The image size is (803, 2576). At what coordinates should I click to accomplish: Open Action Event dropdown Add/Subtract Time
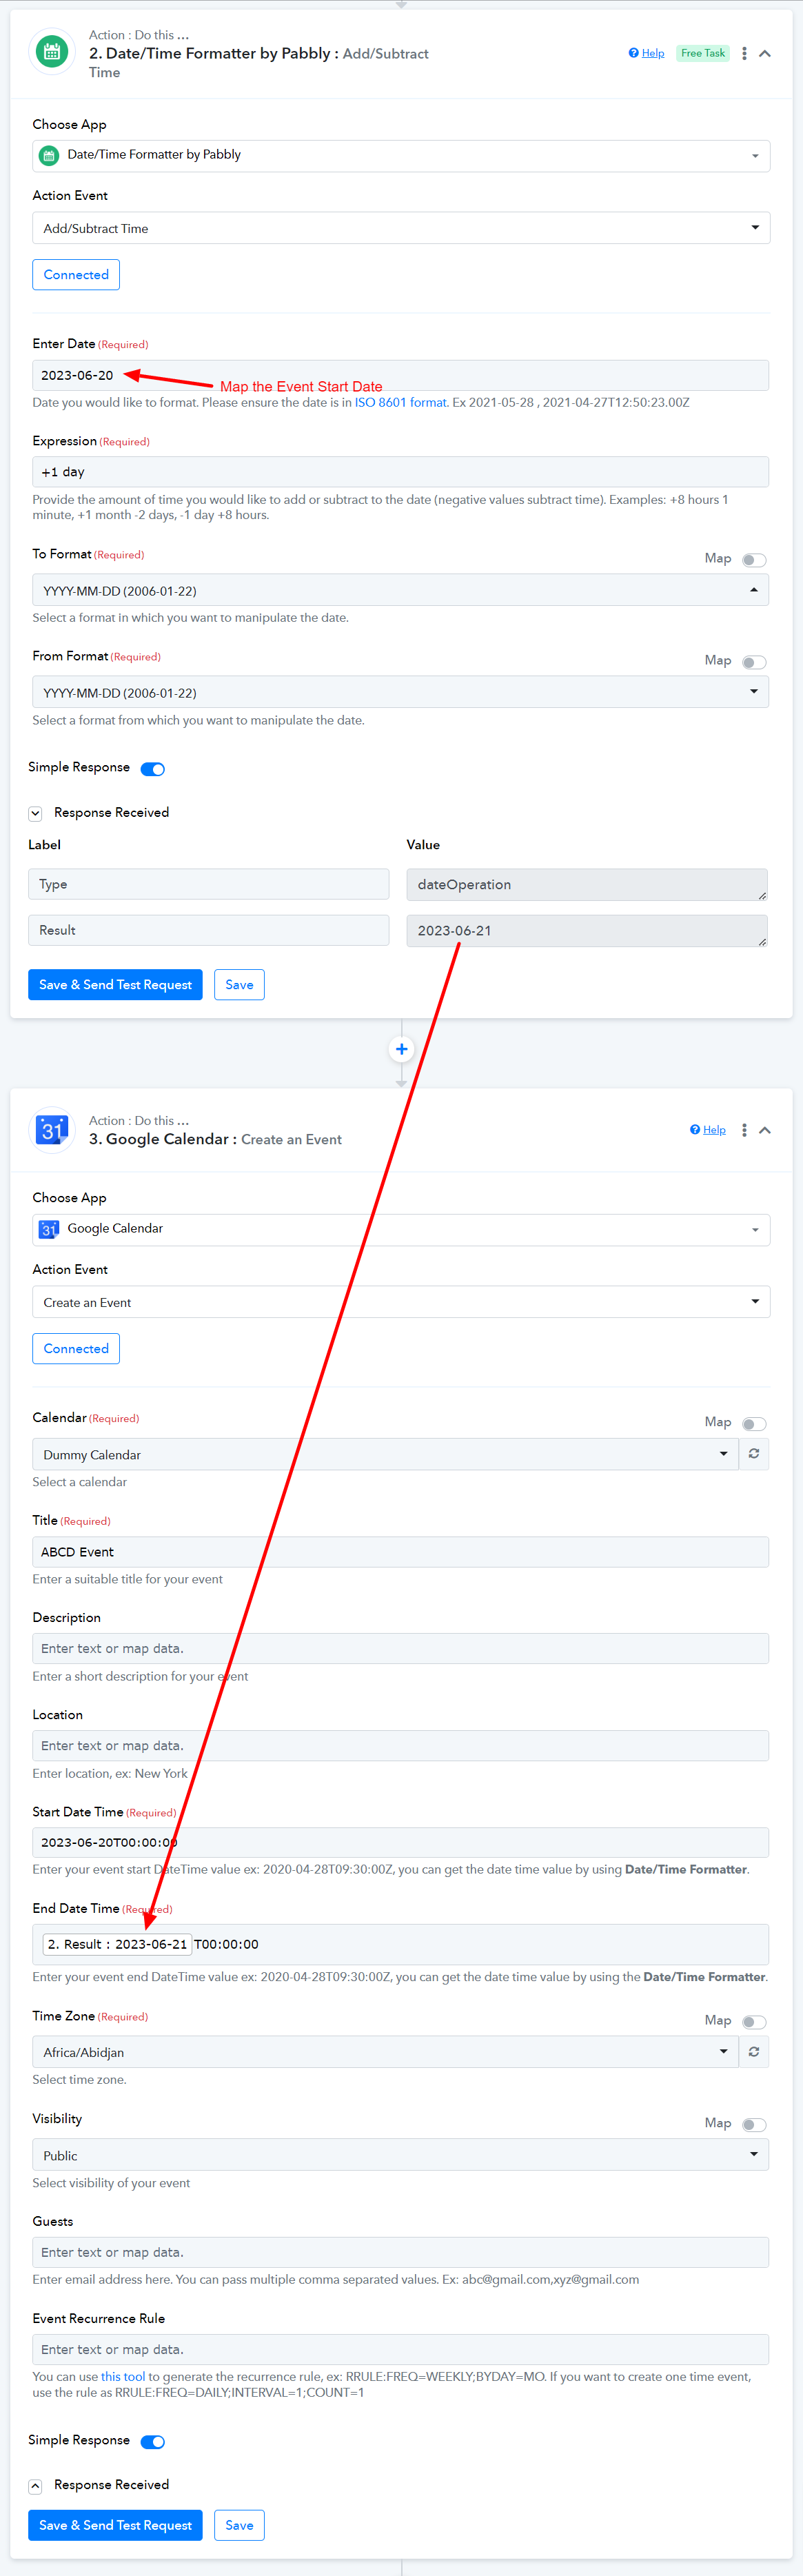pos(401,228)
